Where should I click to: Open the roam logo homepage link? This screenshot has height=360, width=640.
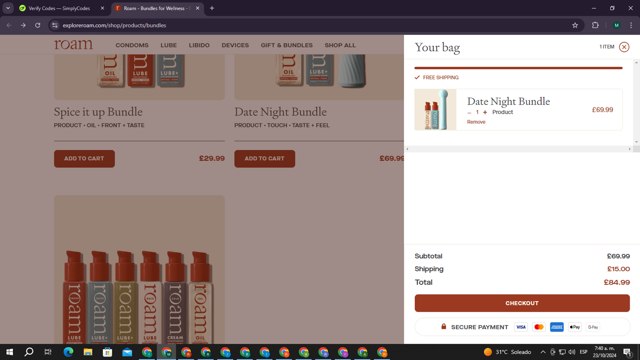click(x=73, y=44)
